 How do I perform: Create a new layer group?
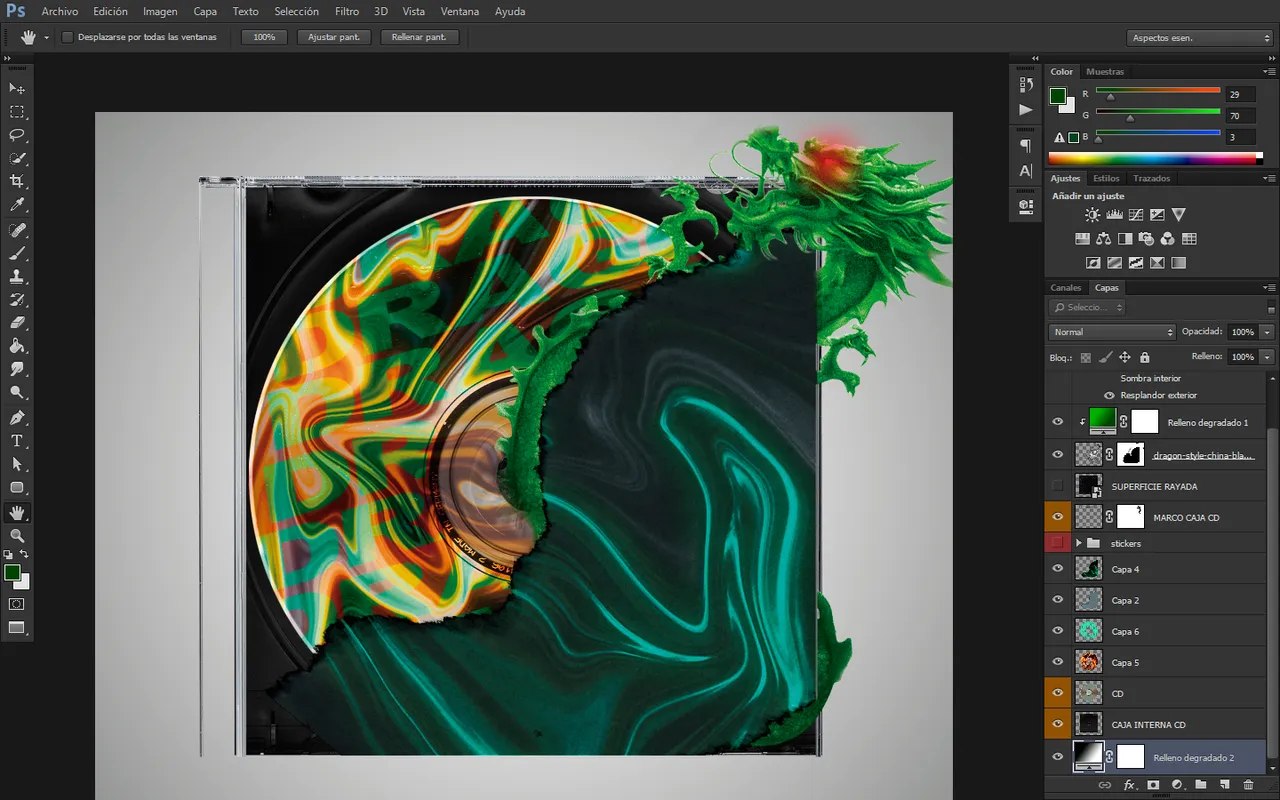click(1200, 786)
